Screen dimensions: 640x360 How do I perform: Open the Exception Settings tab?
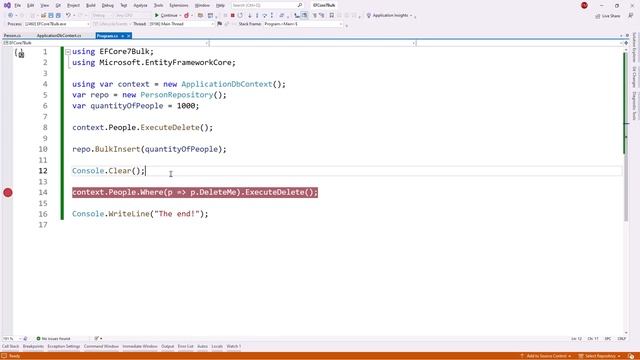[64, 347]
